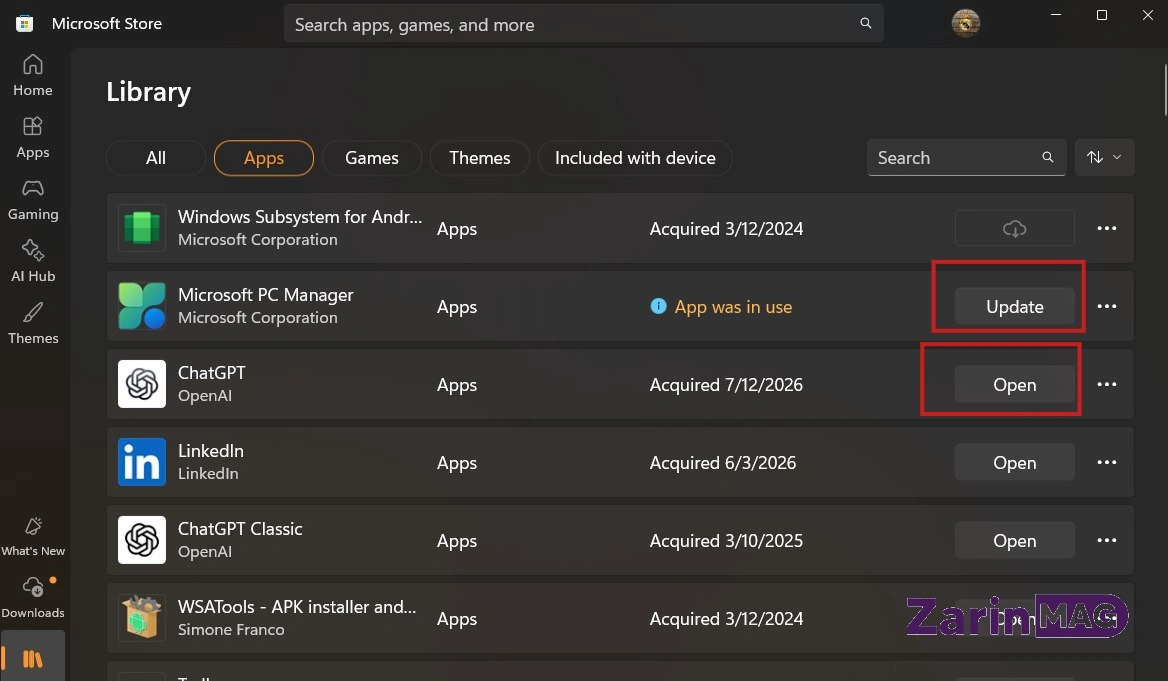
Task: Click the 'App was in use' status text
Action: [733, 307]
